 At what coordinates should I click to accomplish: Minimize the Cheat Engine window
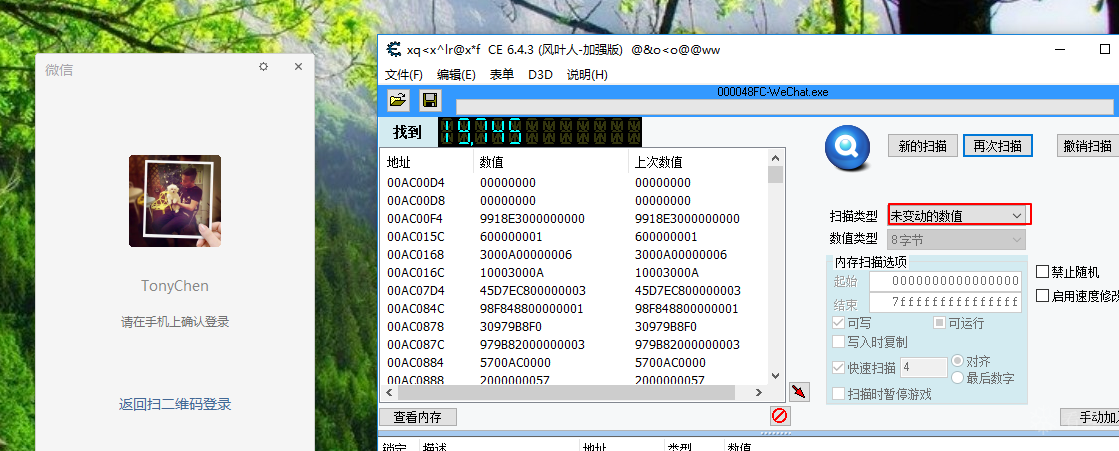tap(1062, 49)
